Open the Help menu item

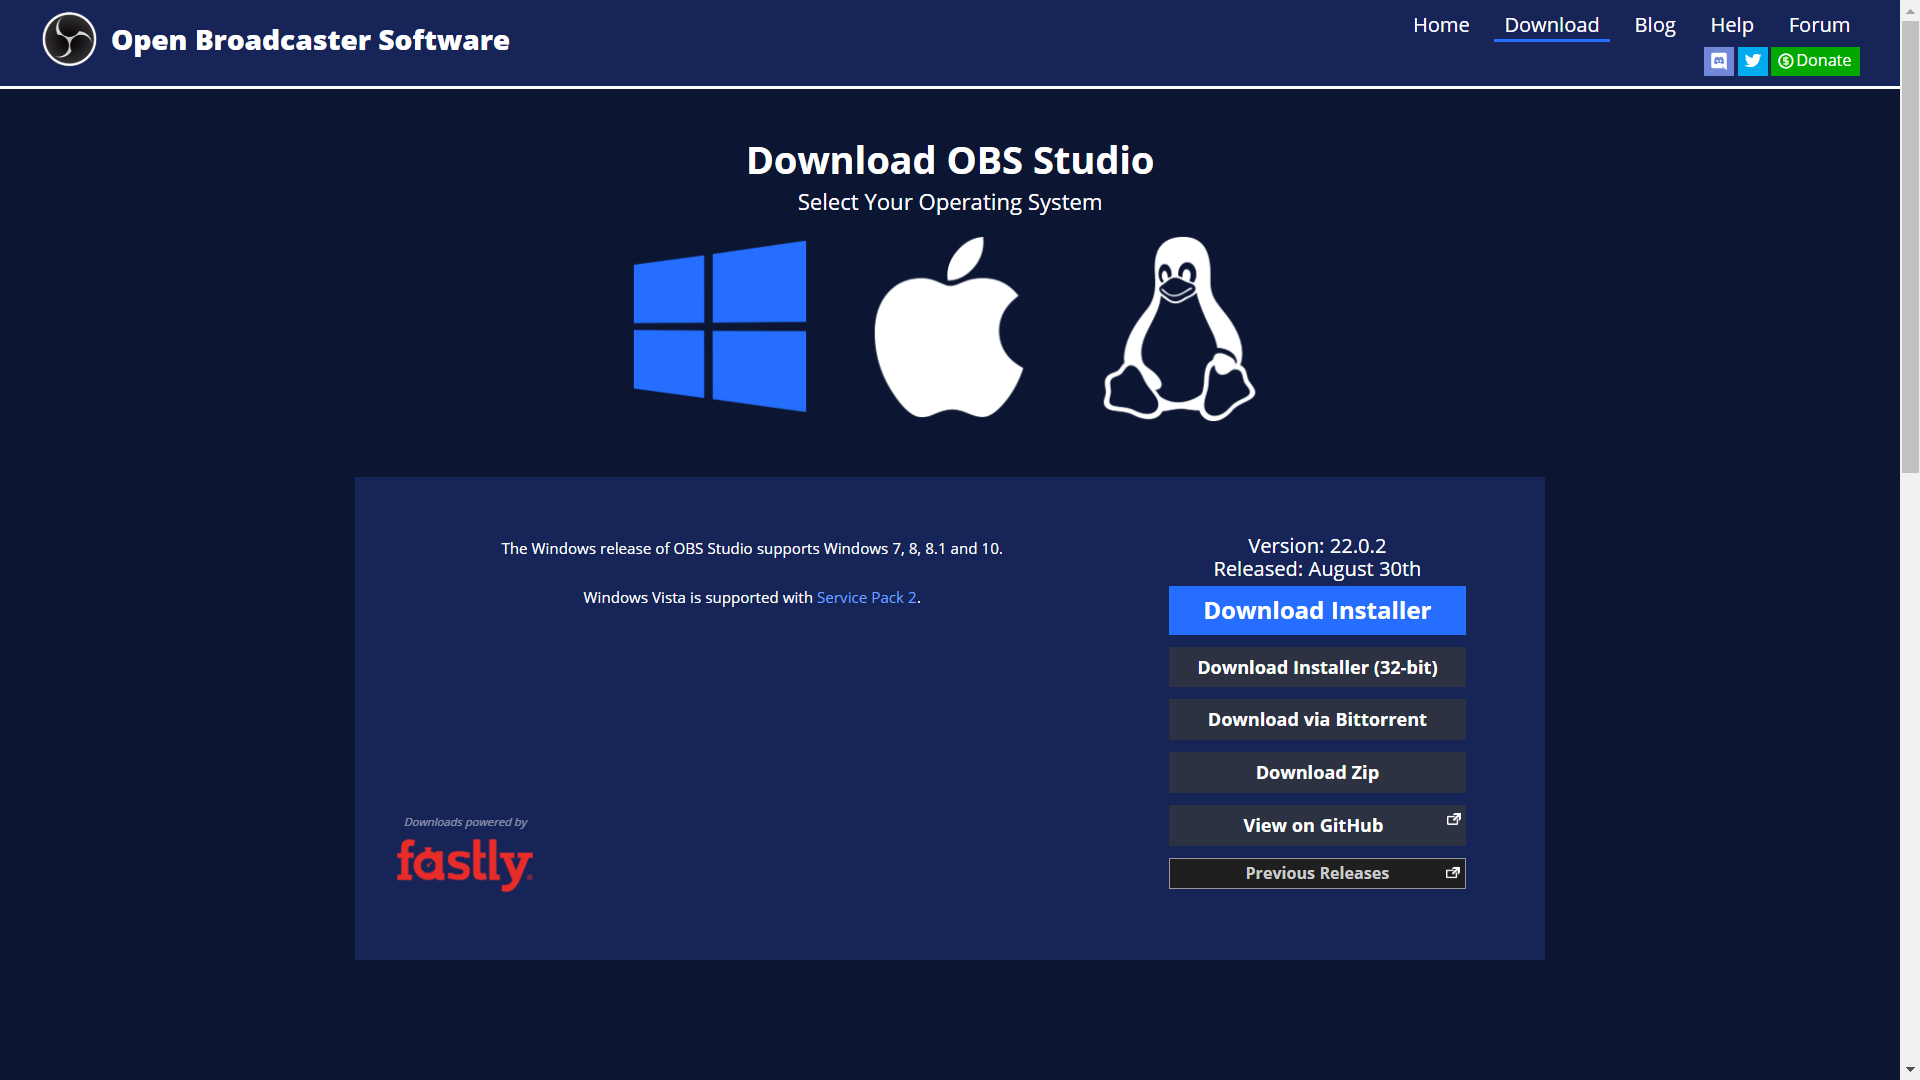(x=1731, y=25)
